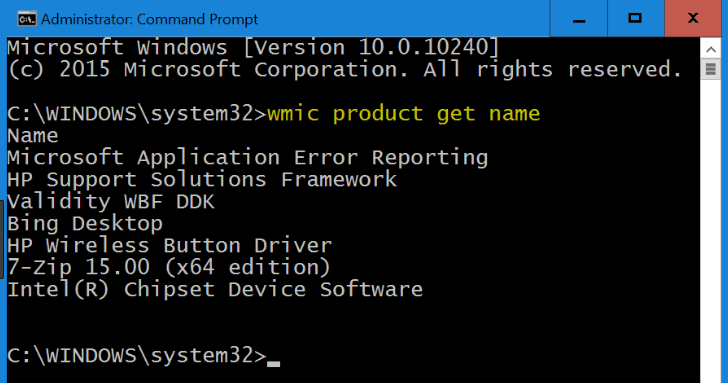Click the blinking cursor at the prompt

point(273,364)
